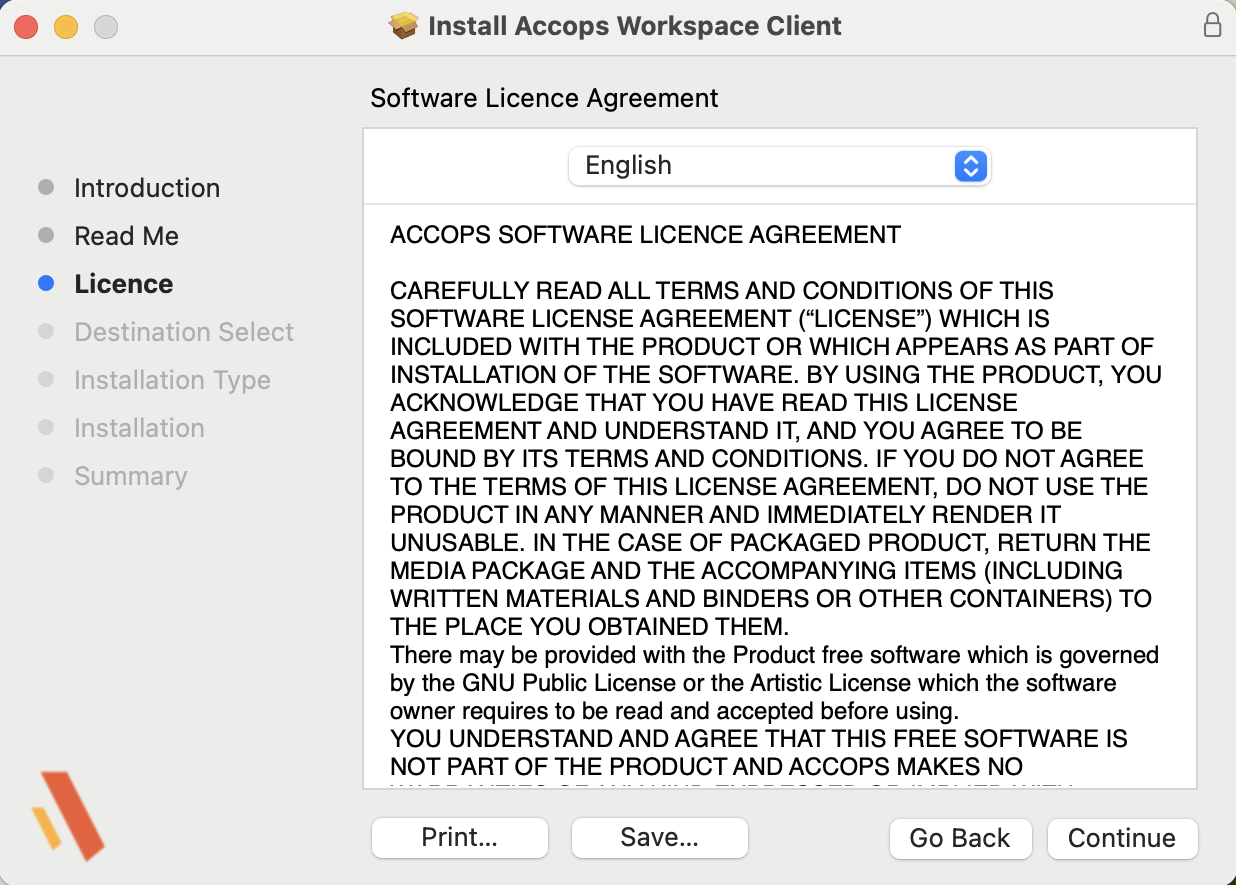This screenshot has width=1236, height=885.
Task: Select the Introduction step in the sidebar
Action: point(146,188)
